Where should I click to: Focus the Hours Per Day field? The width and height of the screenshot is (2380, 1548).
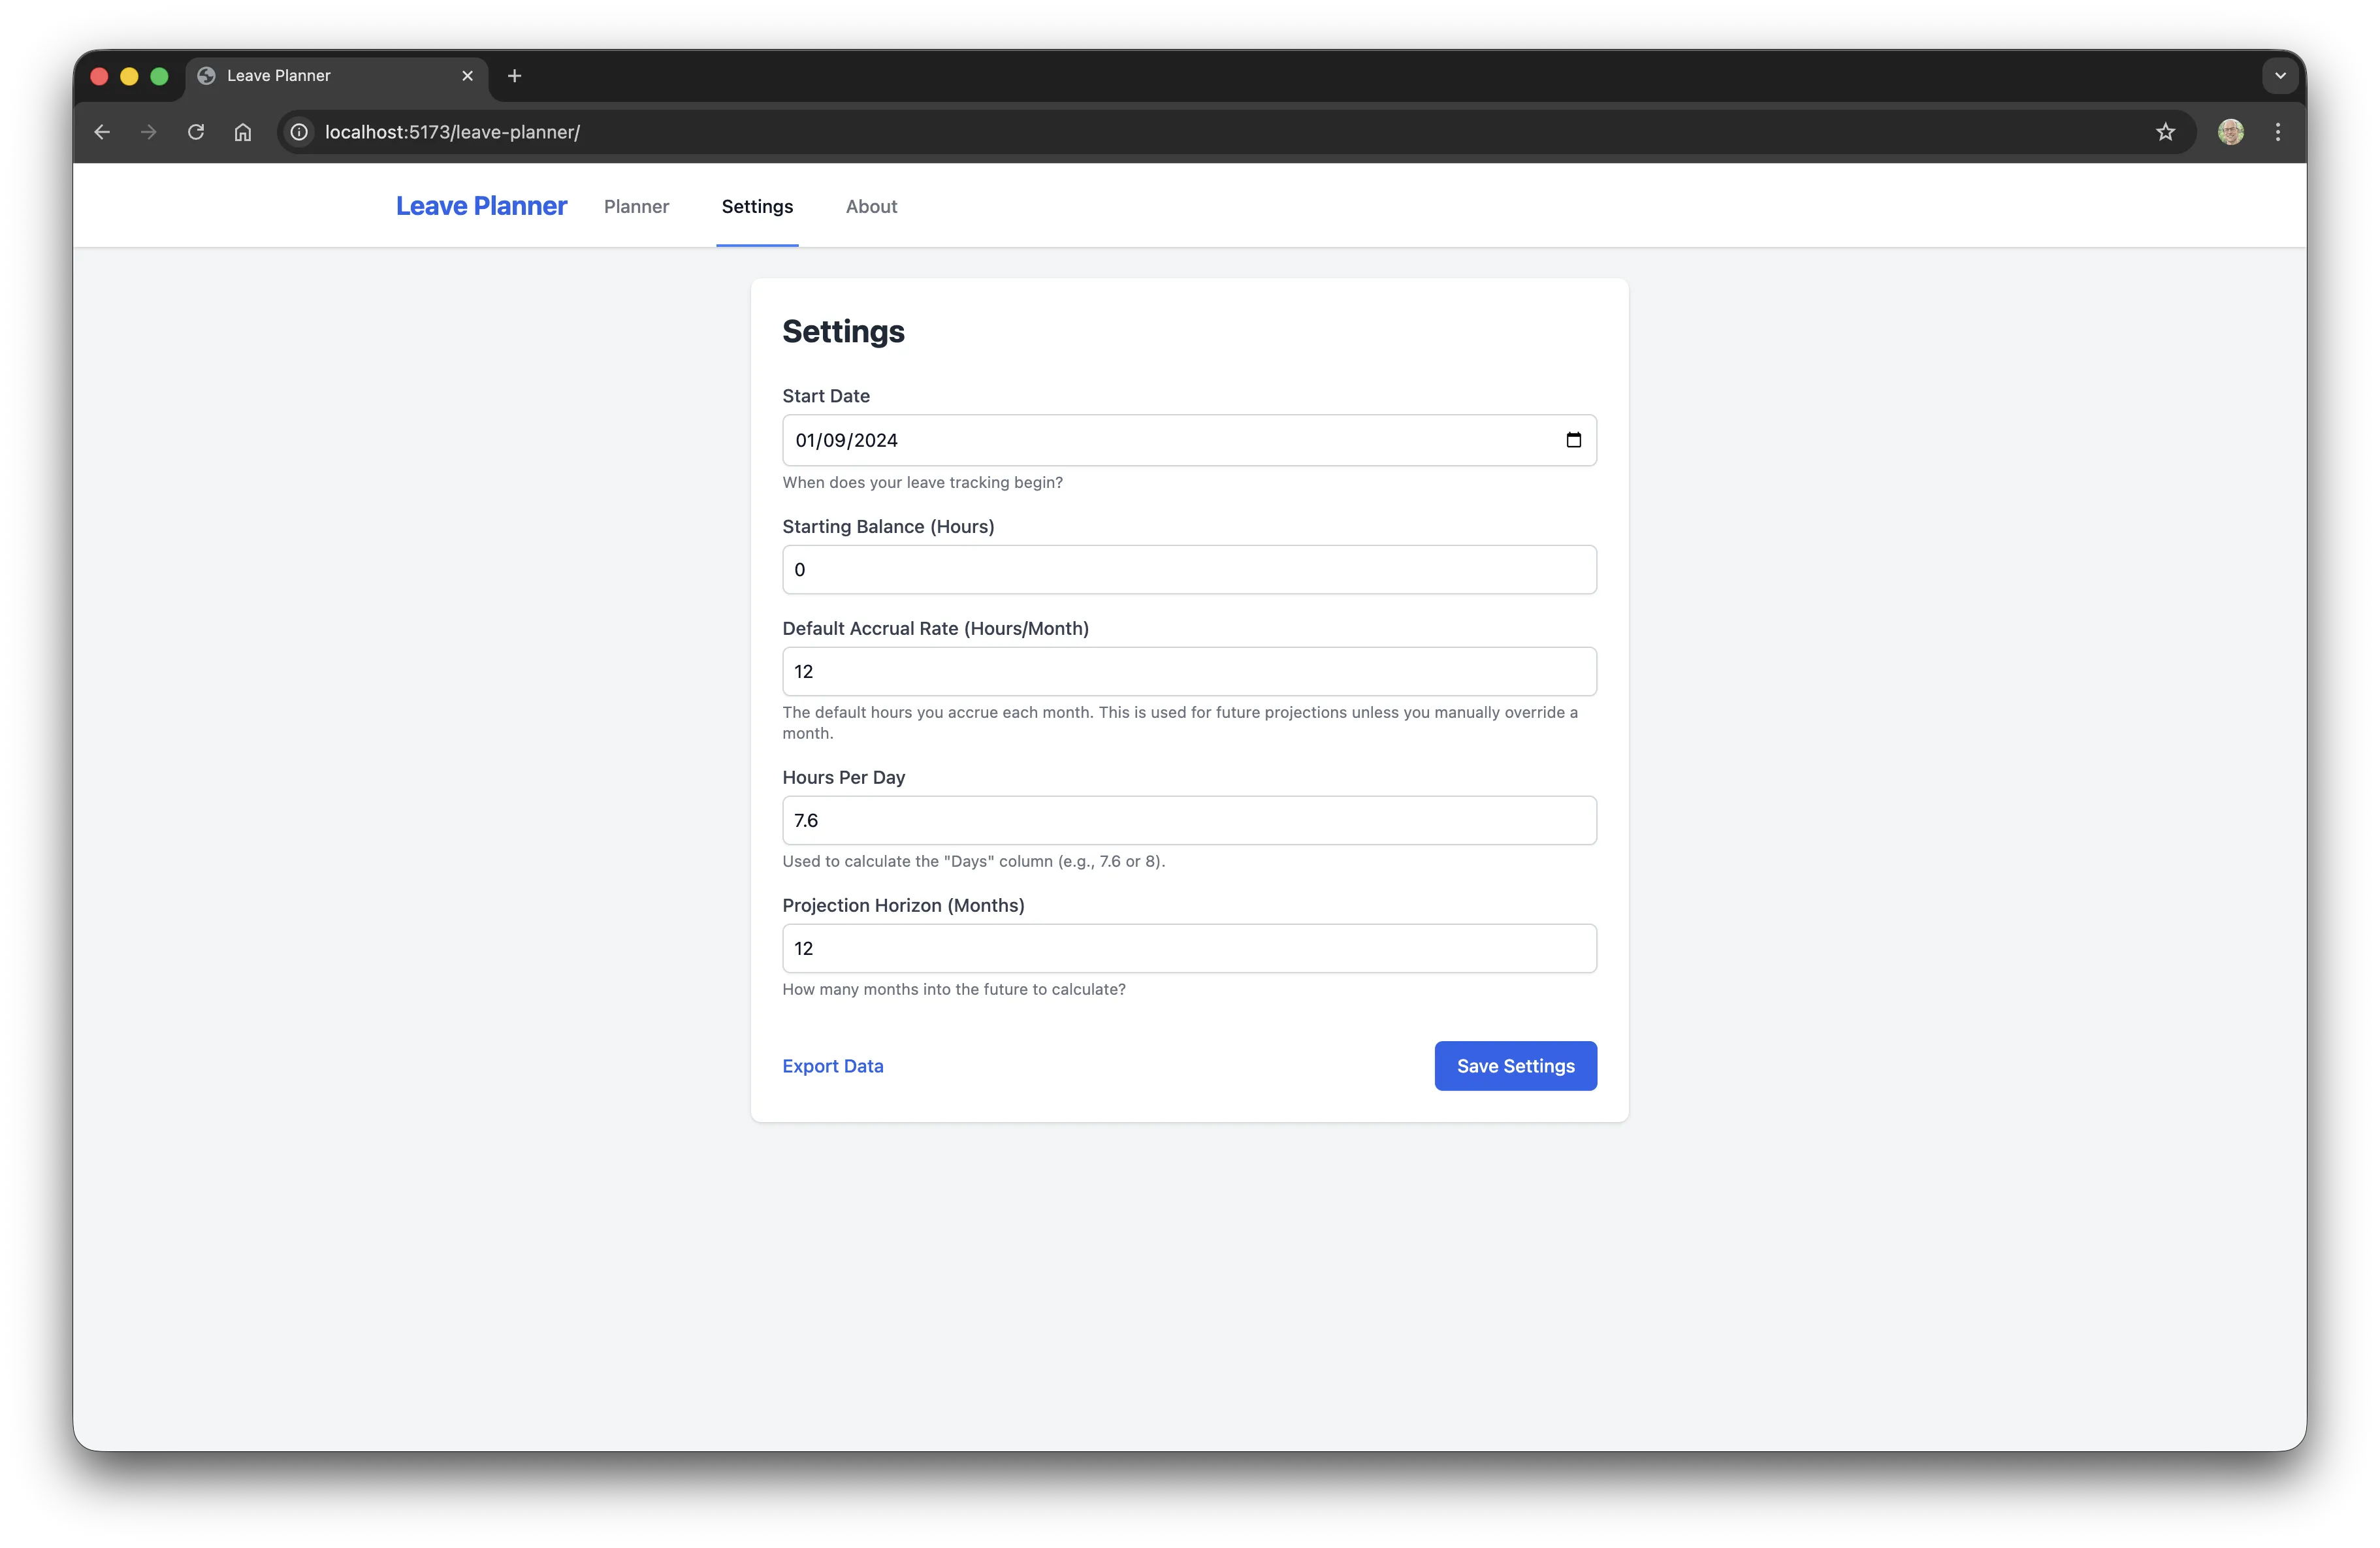[1189, 821]
